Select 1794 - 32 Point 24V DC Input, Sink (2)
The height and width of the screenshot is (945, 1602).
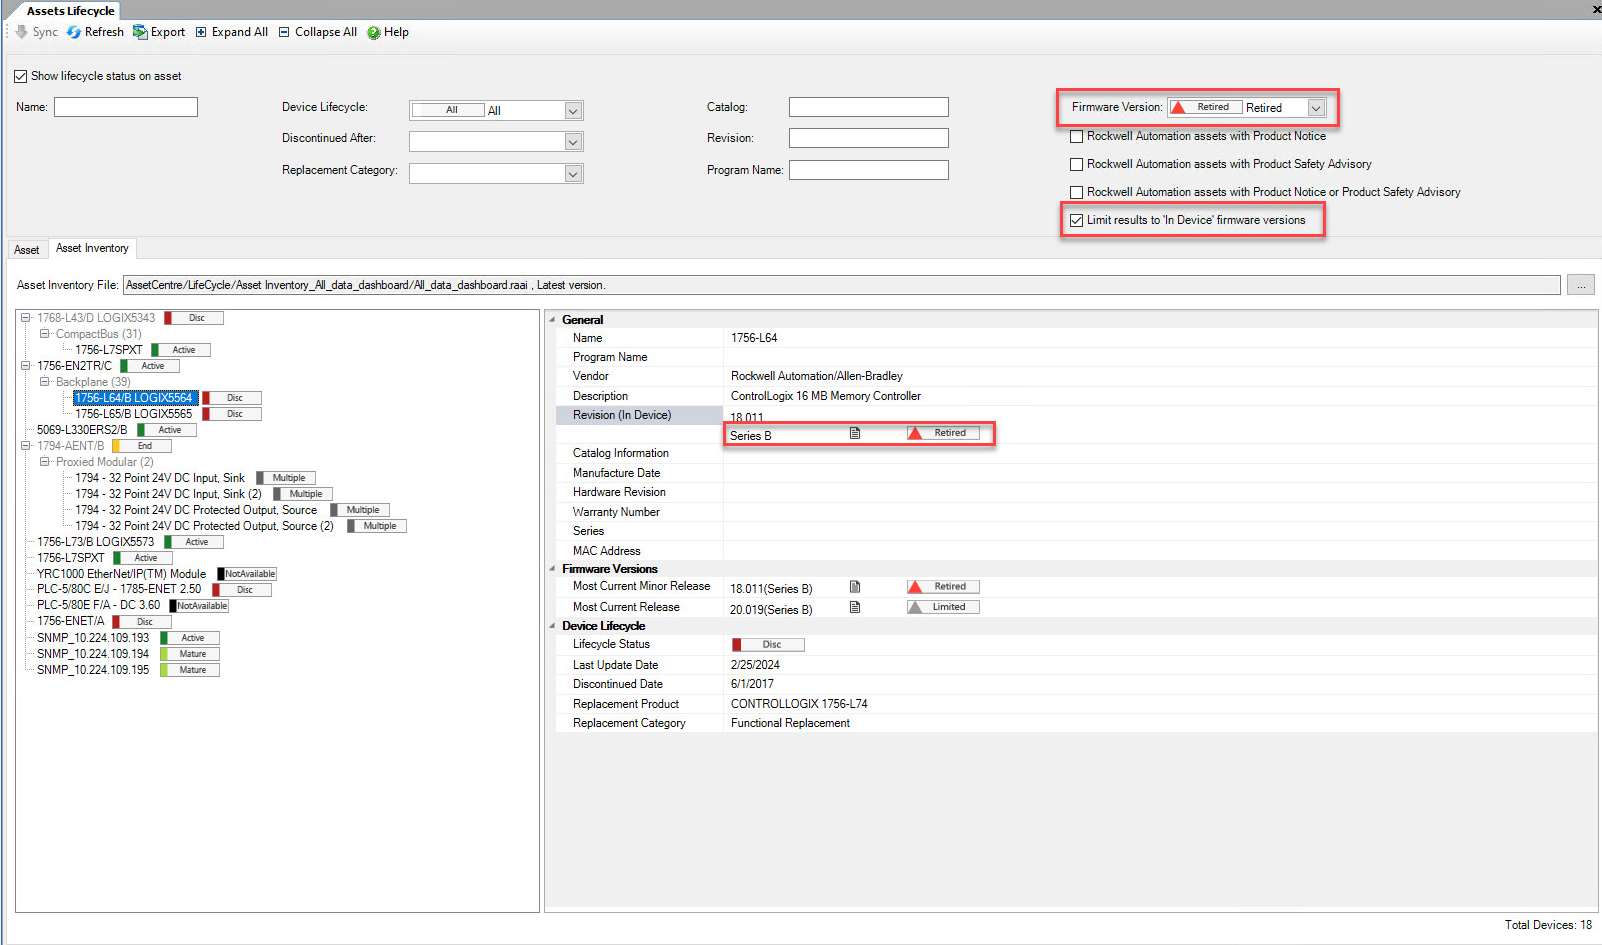pos(168,494)
